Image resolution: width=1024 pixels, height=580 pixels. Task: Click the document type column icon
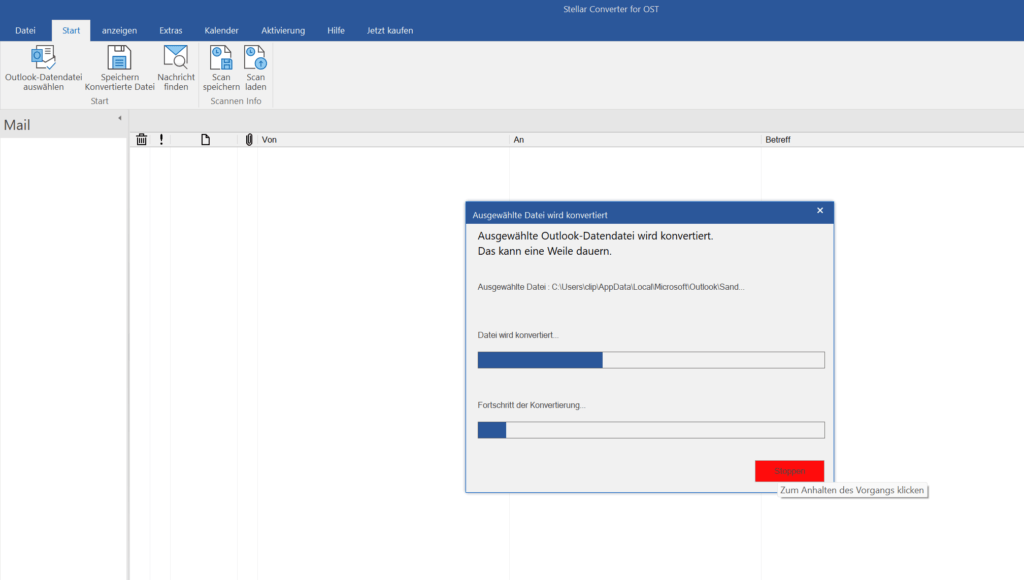(206, 139)
